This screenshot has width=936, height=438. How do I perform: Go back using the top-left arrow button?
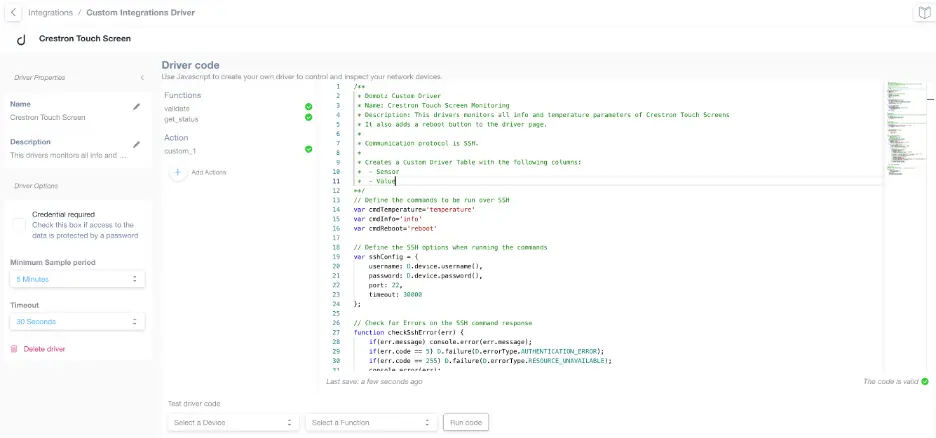point(13,13)
